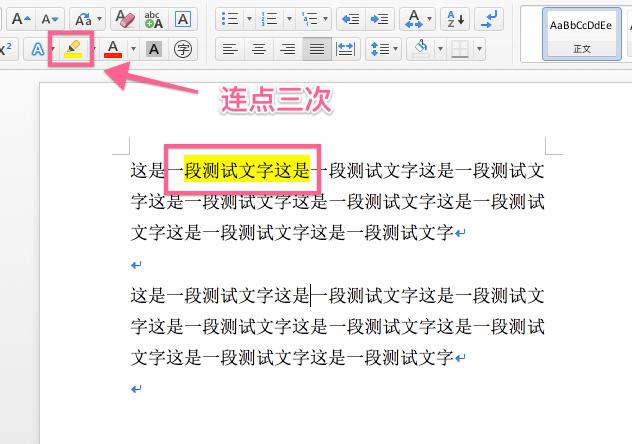Expand the multilevel list dropdown arrow

326,19
